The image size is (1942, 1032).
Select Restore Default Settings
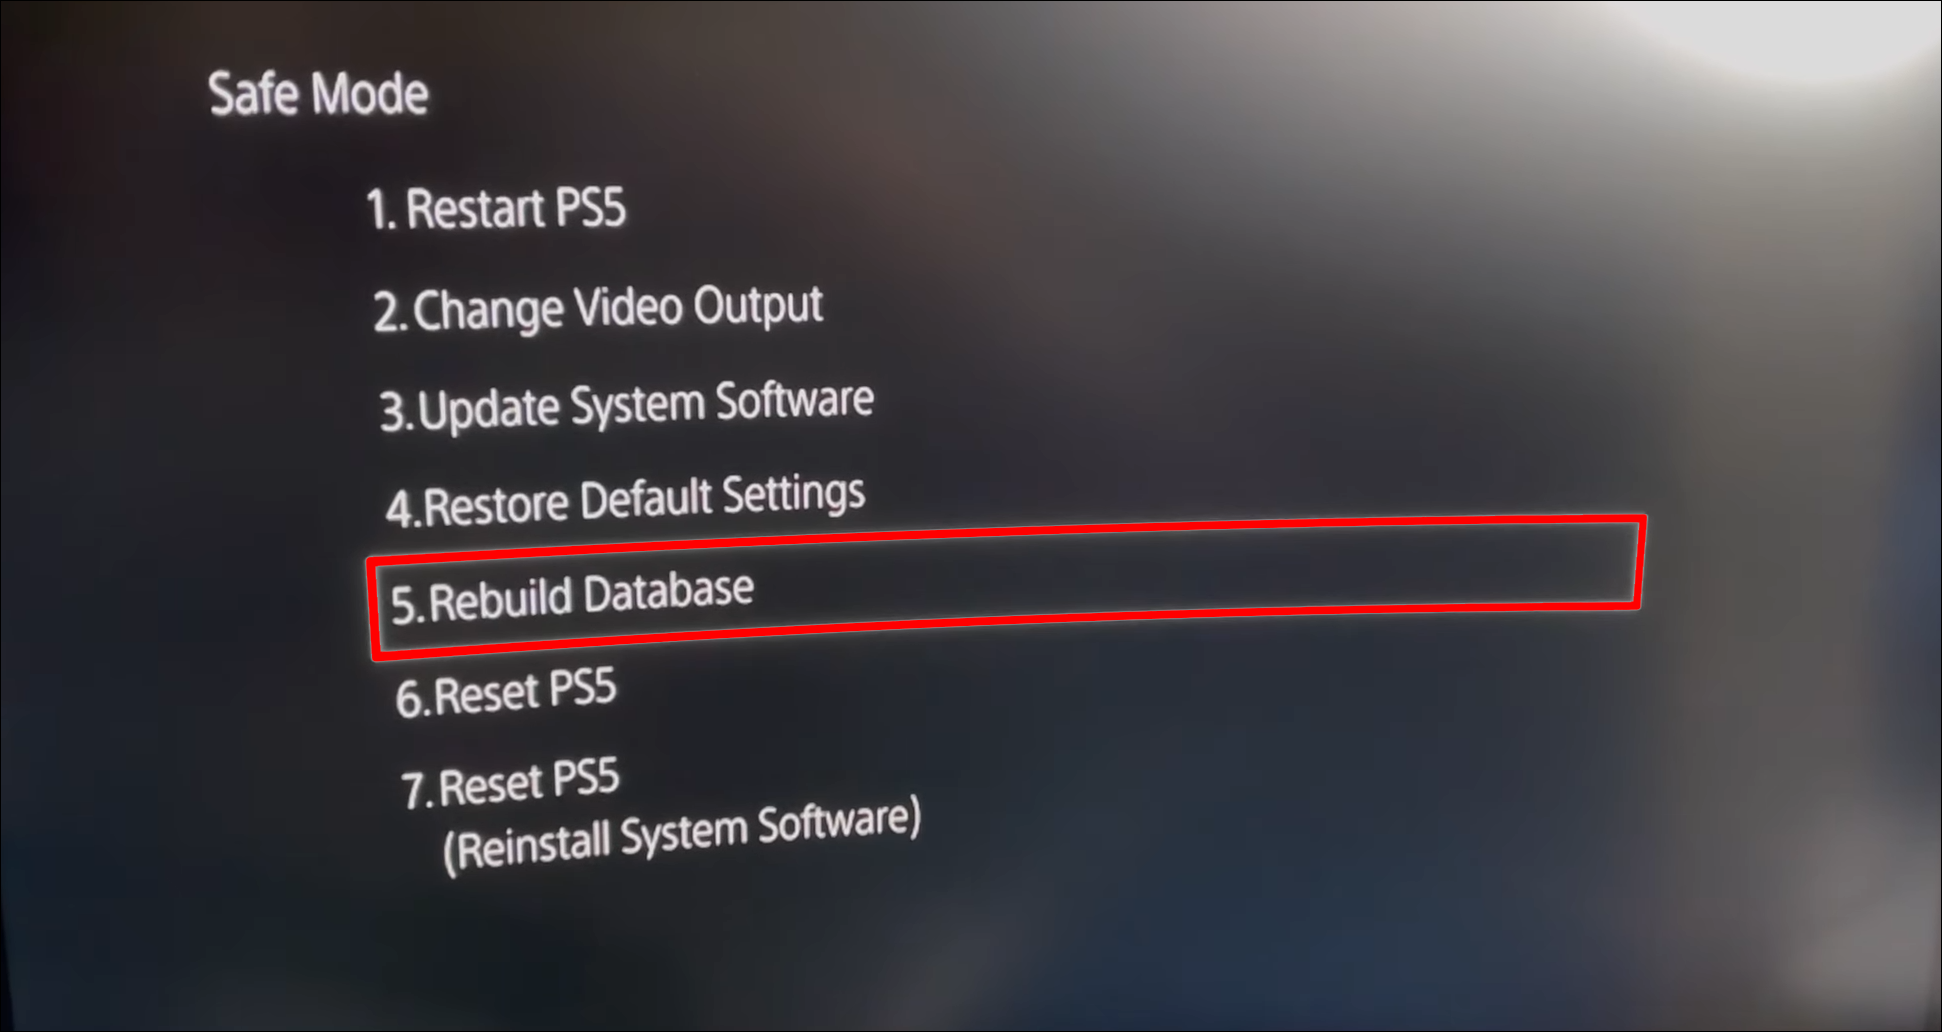click(x=626, y=500)
